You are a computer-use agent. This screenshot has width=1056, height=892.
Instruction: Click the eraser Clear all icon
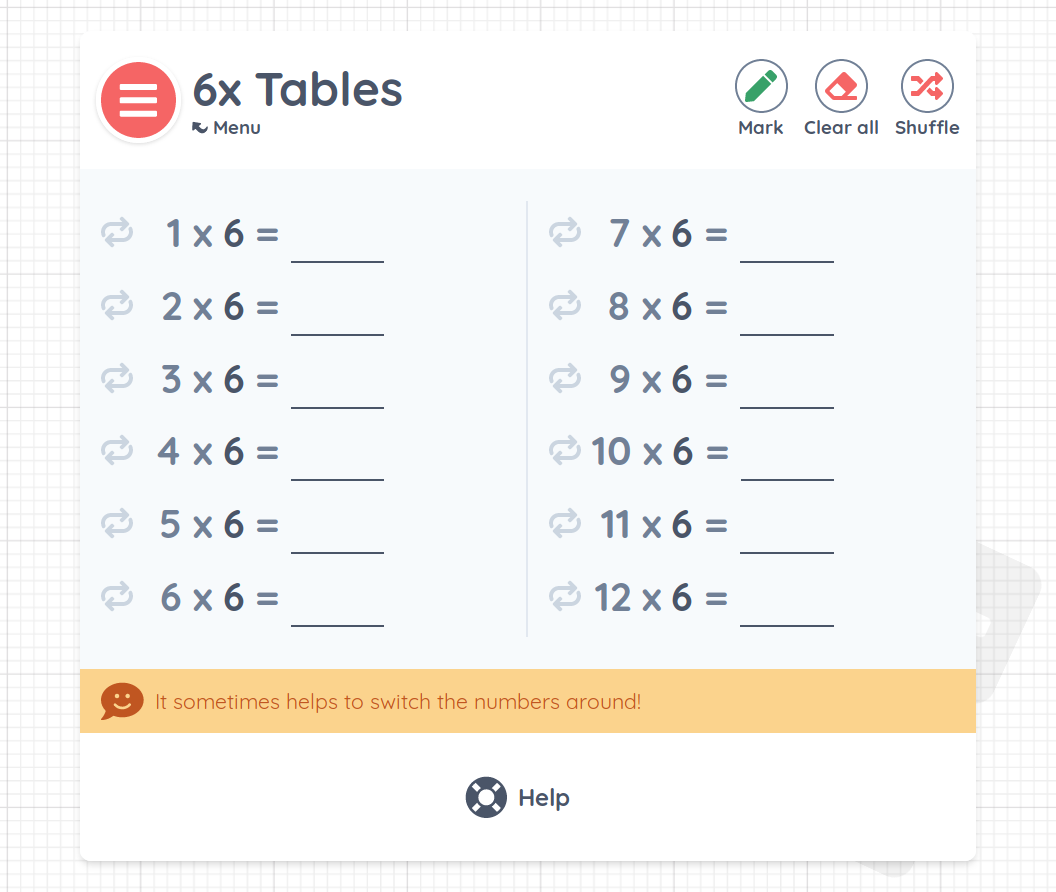tap(841, 86)
